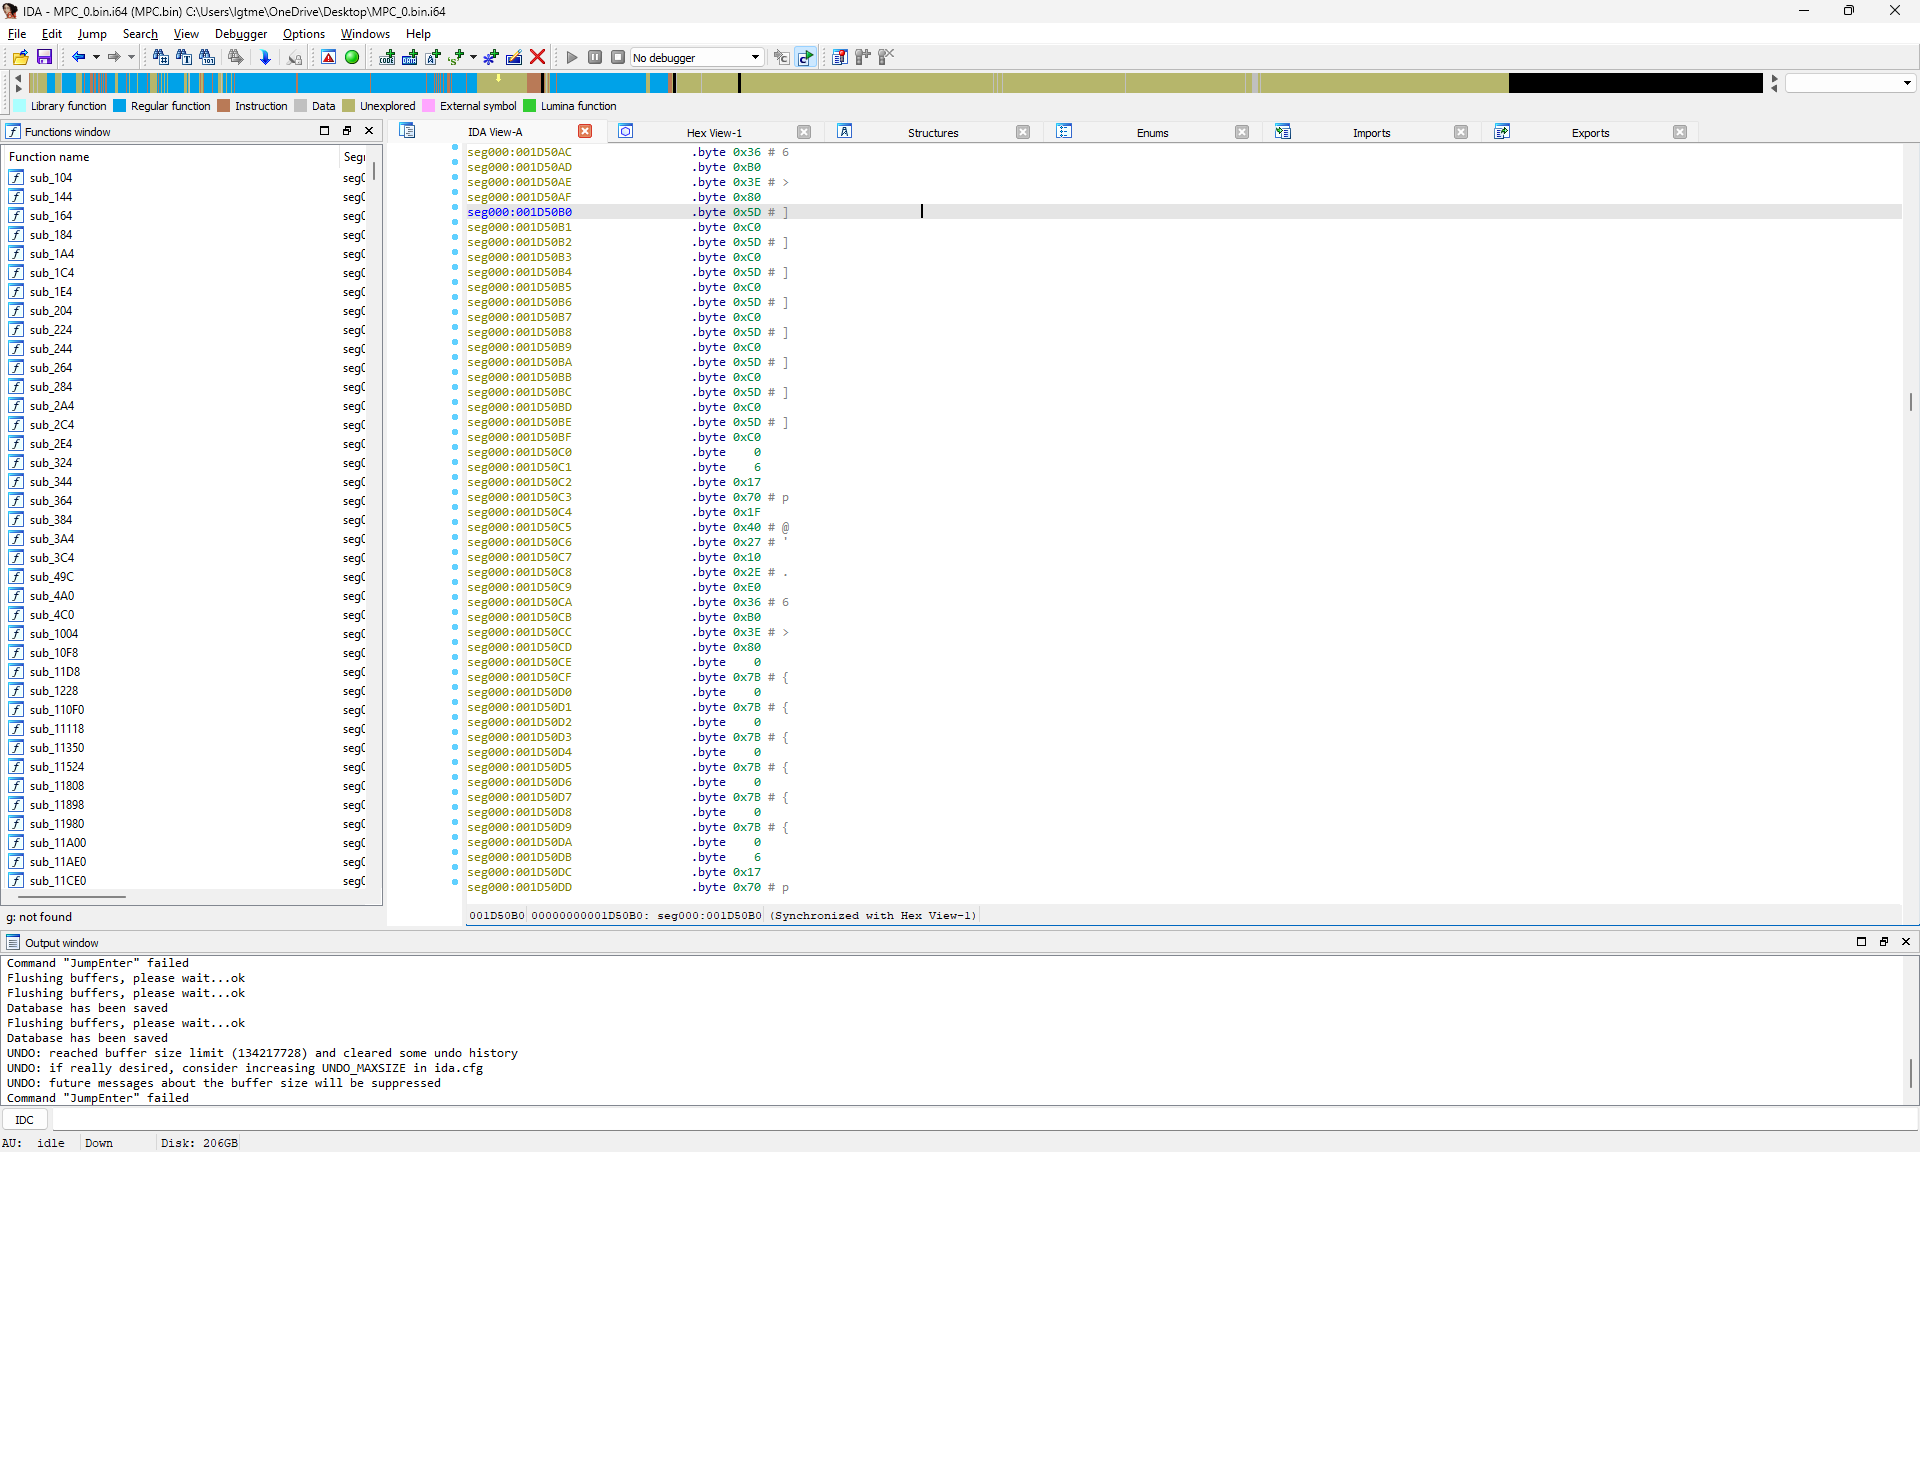This screenshot has width=1920, height=1457.
Task: Click the search for immediate value binoculars icon
Action: pyautogui.click(x=160, y=57)
